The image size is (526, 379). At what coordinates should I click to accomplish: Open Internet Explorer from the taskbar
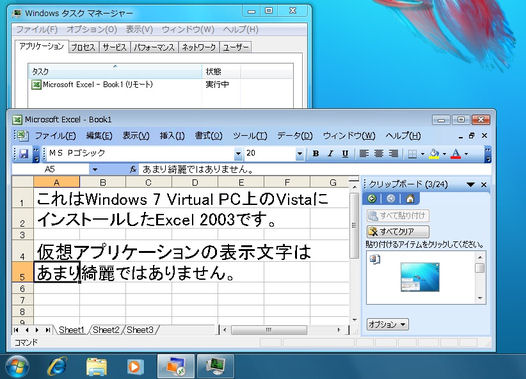tap(57, 366)
